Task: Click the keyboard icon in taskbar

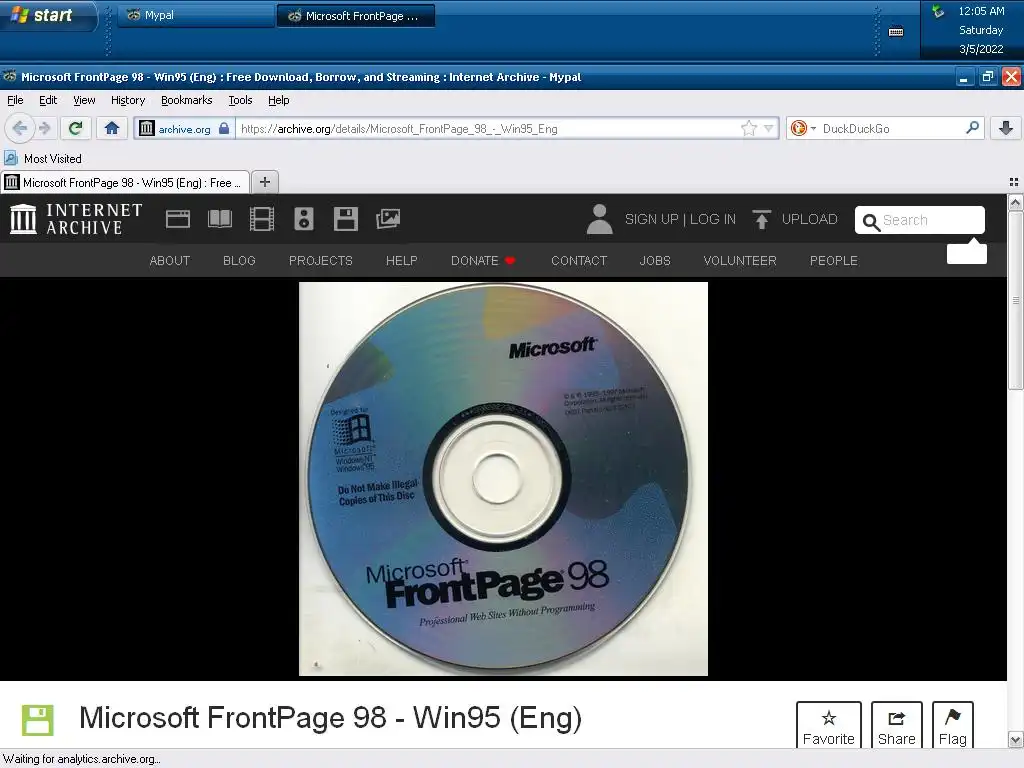Action: (x=896, y=31)
